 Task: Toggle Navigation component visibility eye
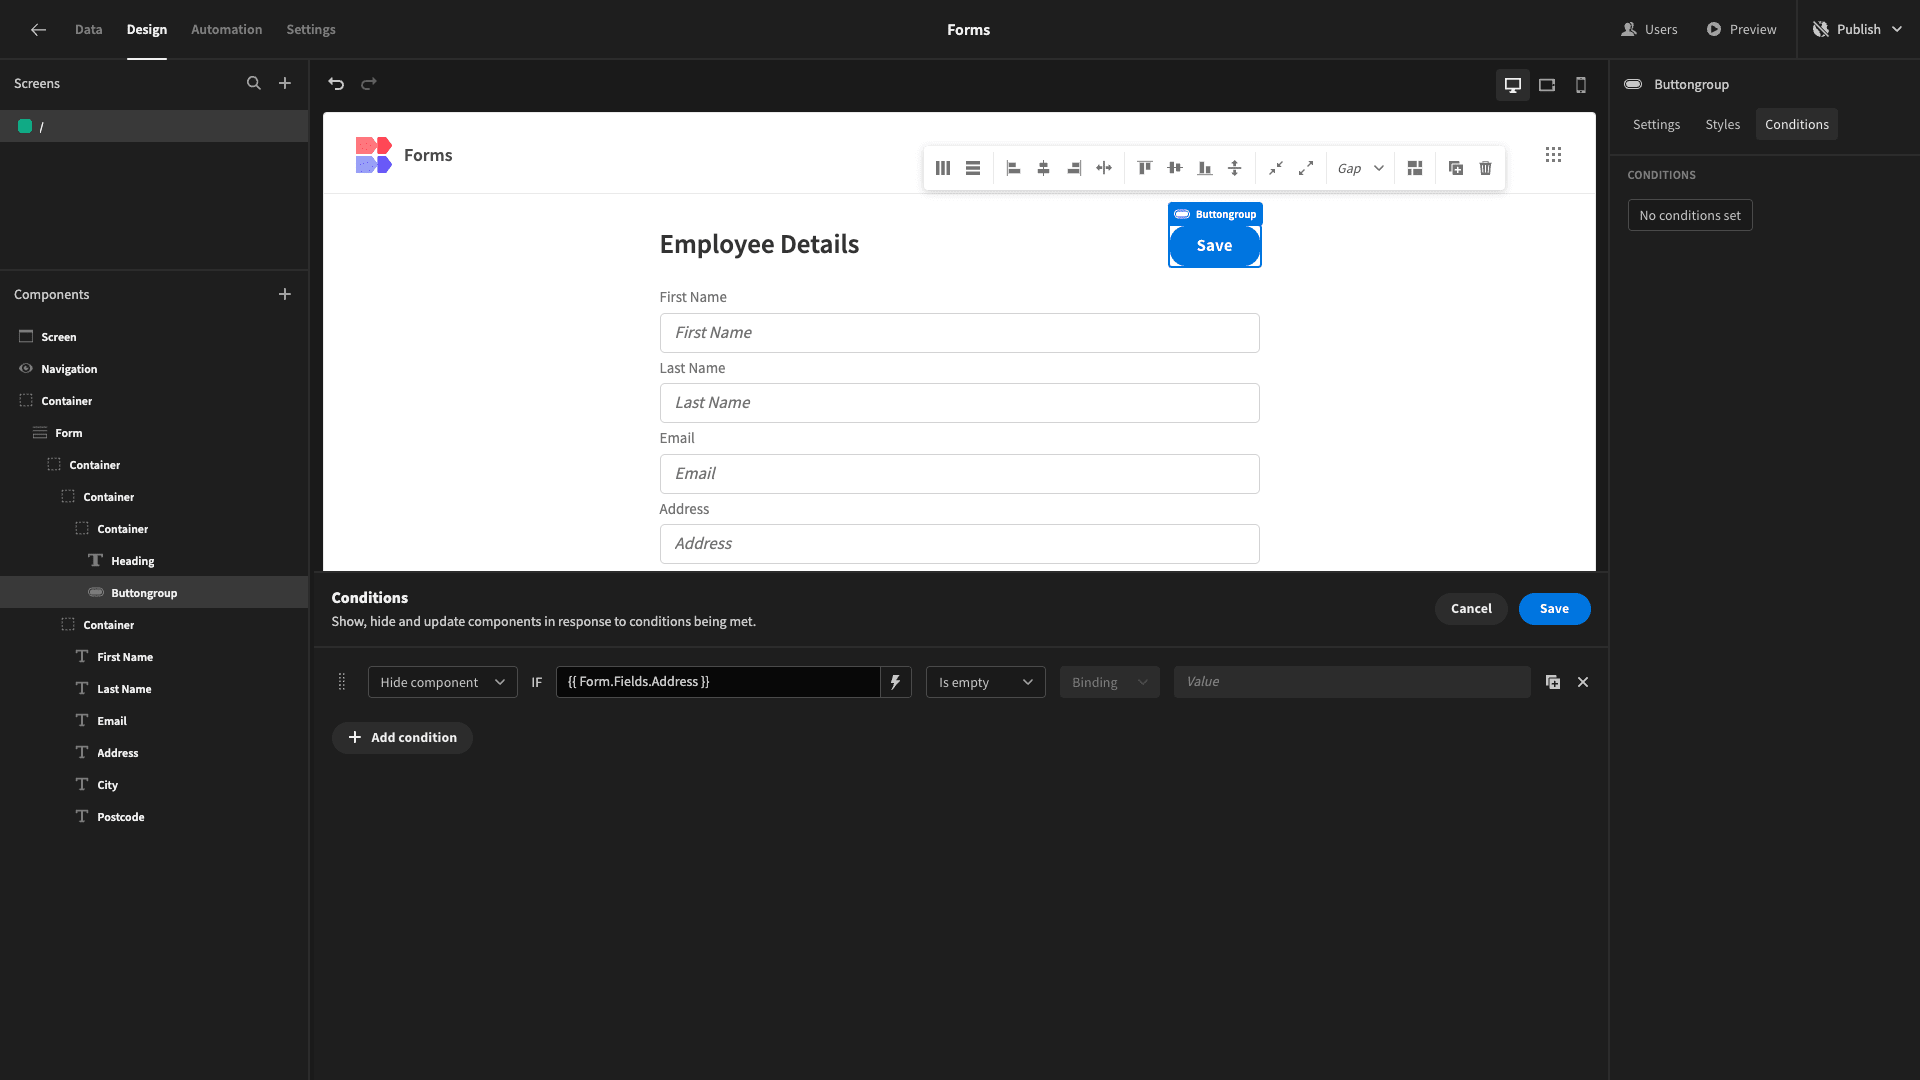click(x=26, y=368)
